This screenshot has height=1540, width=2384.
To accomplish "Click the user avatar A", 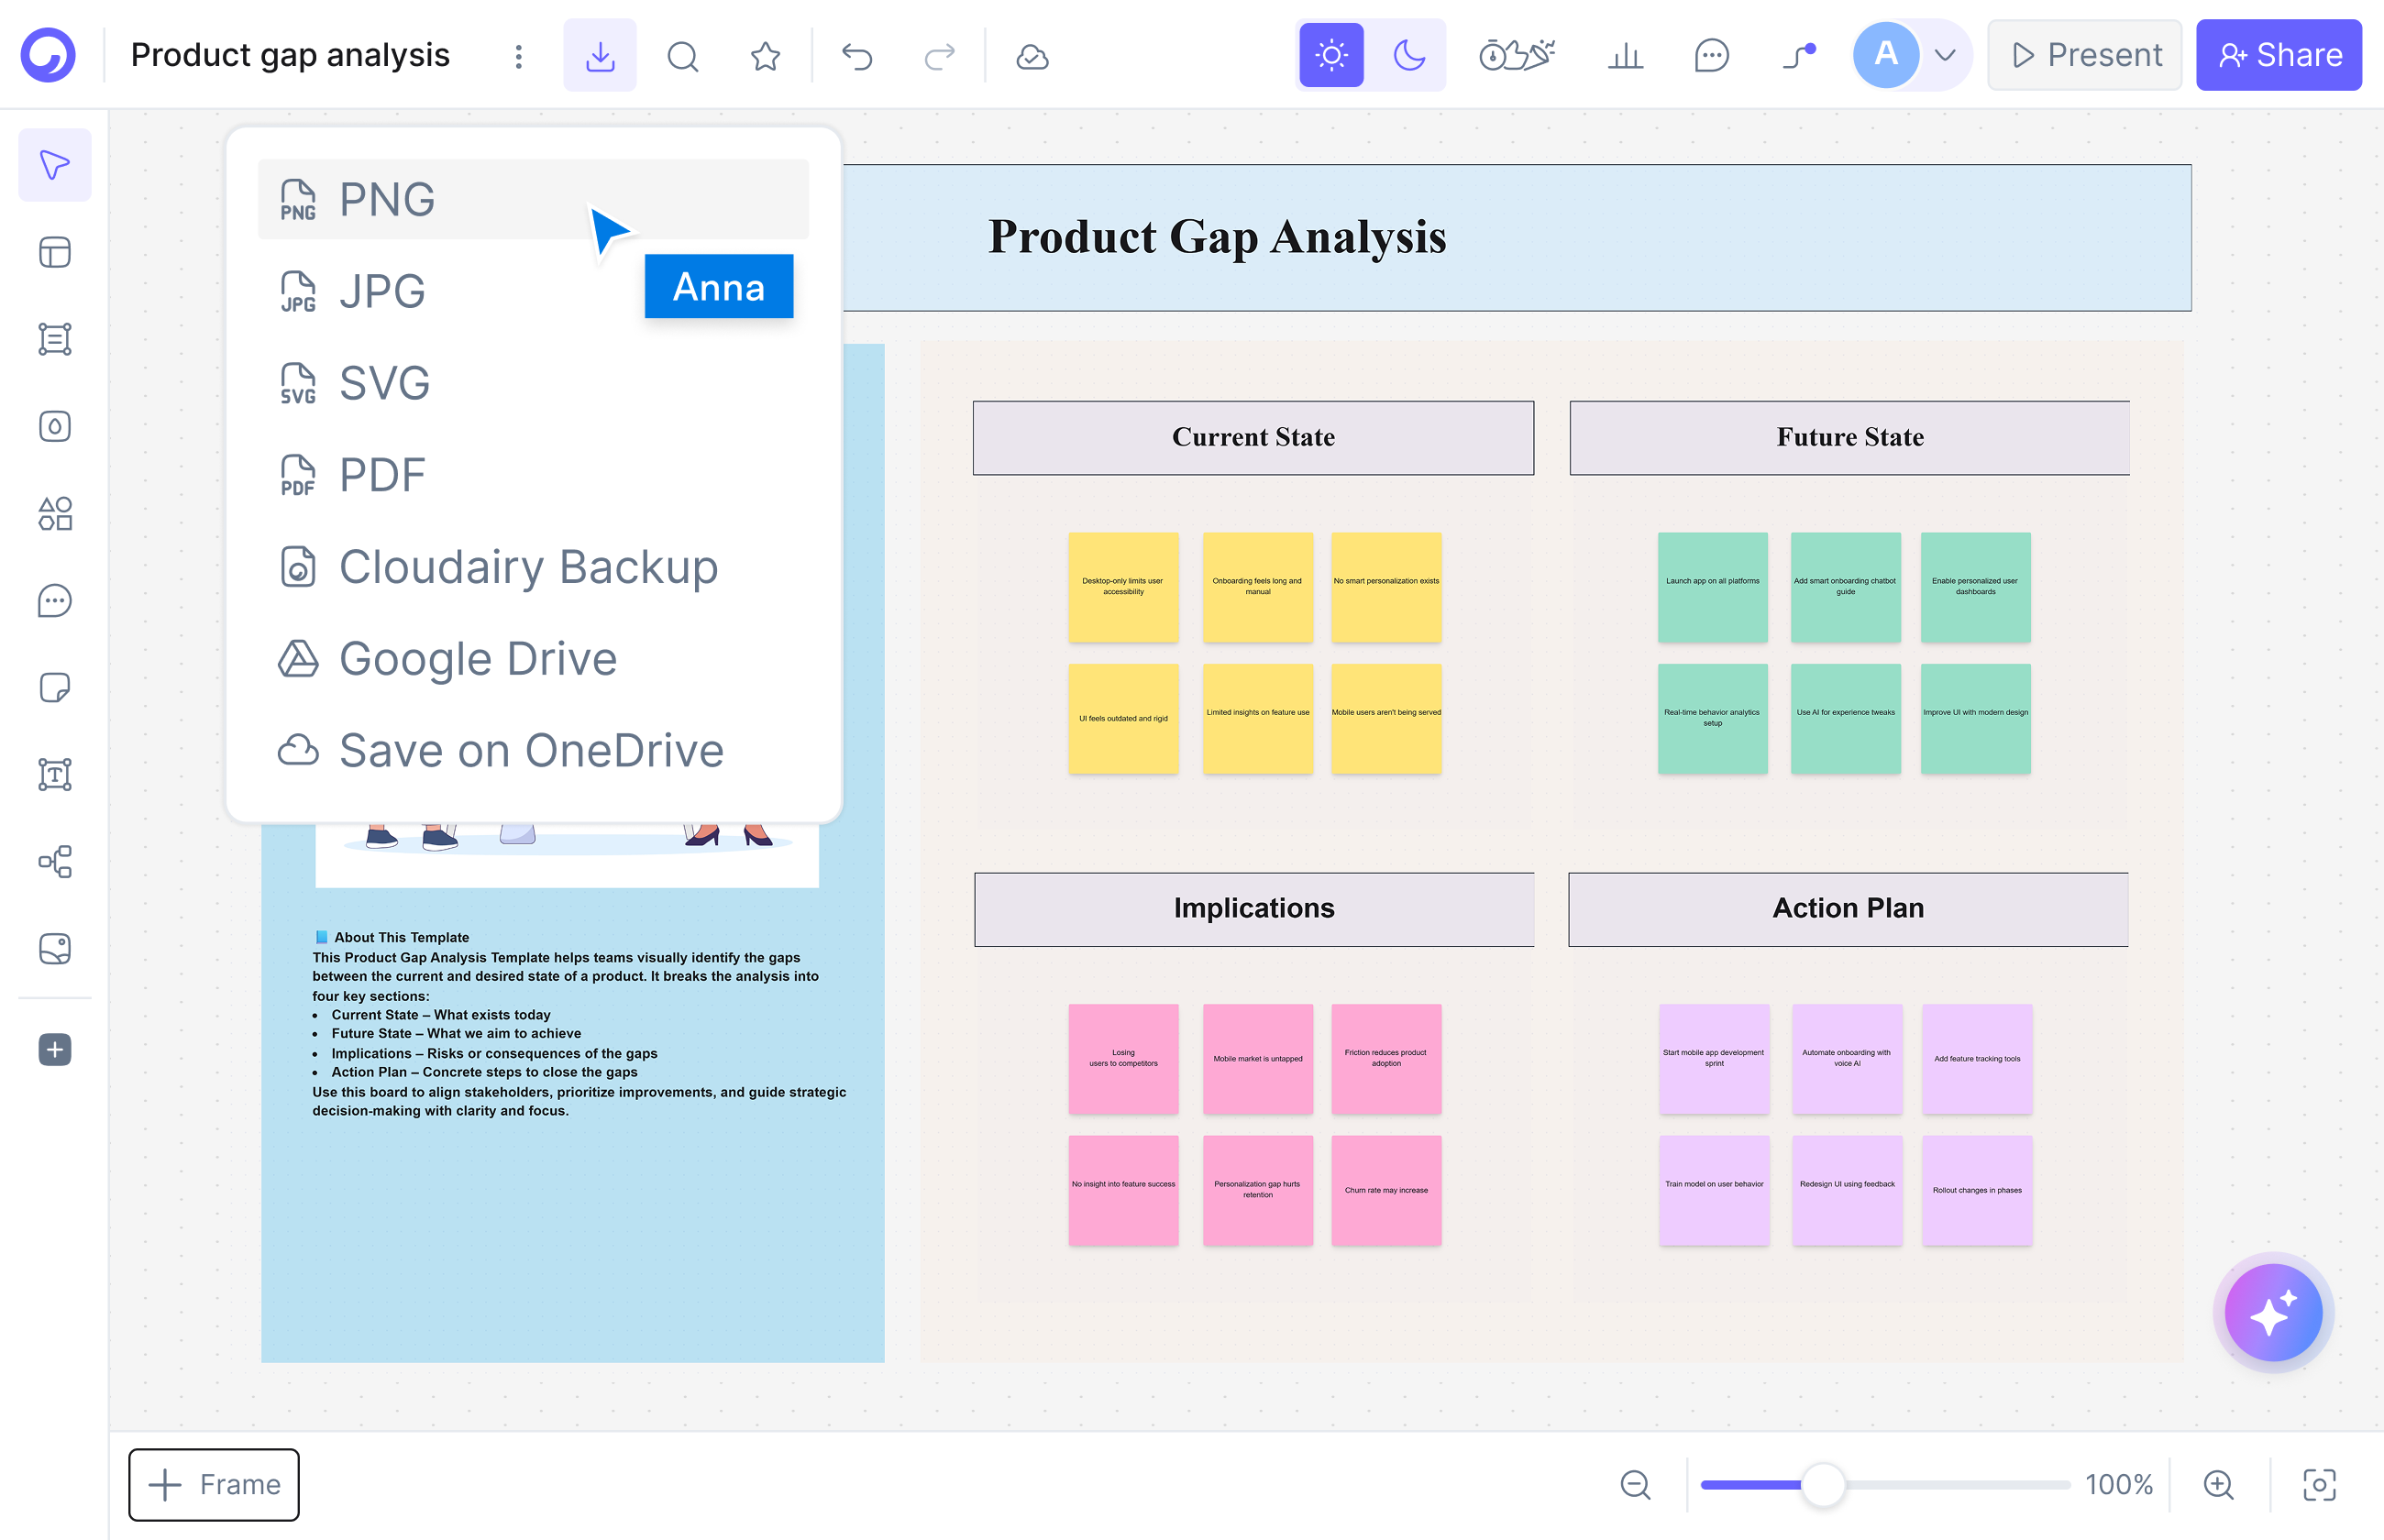I will [x=1885, y=55].
